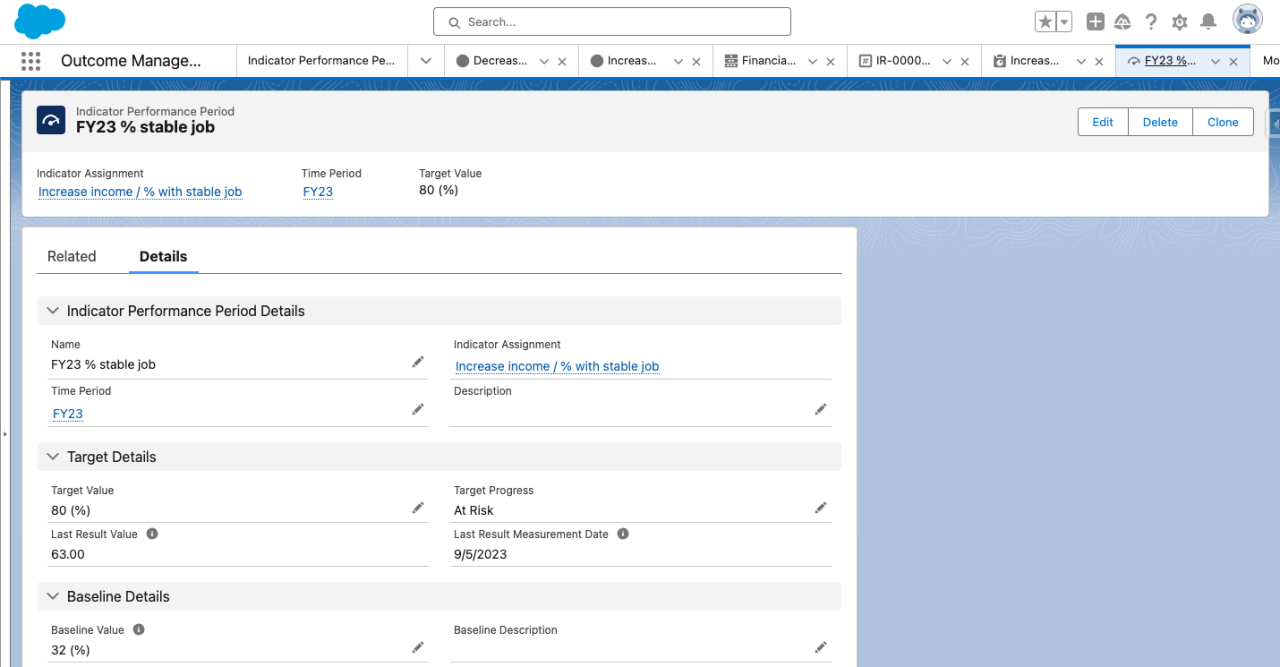Click the Global Actions plus icon
1280x667 pixels.
pos(1095,22)
